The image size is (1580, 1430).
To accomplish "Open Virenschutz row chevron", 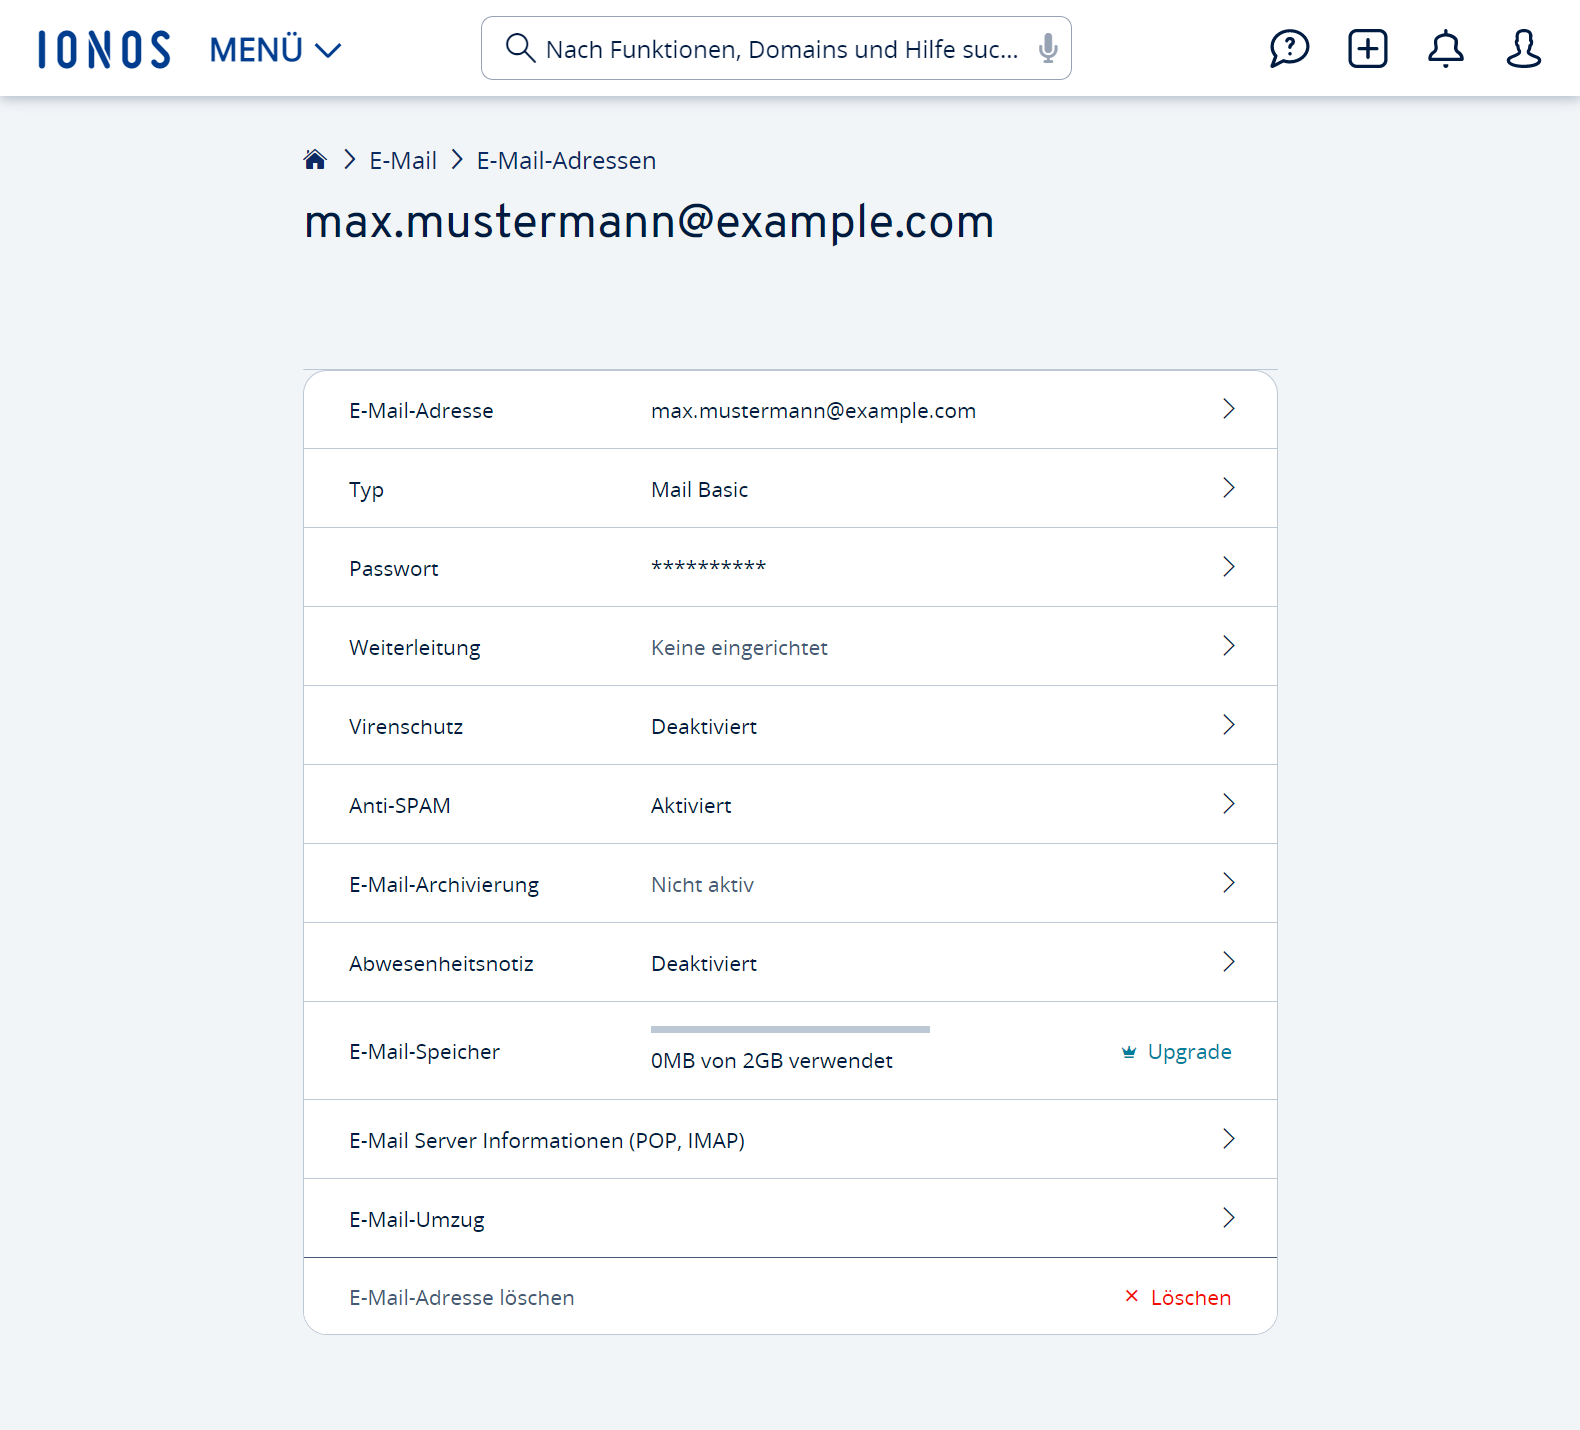I will (1229, 725).
